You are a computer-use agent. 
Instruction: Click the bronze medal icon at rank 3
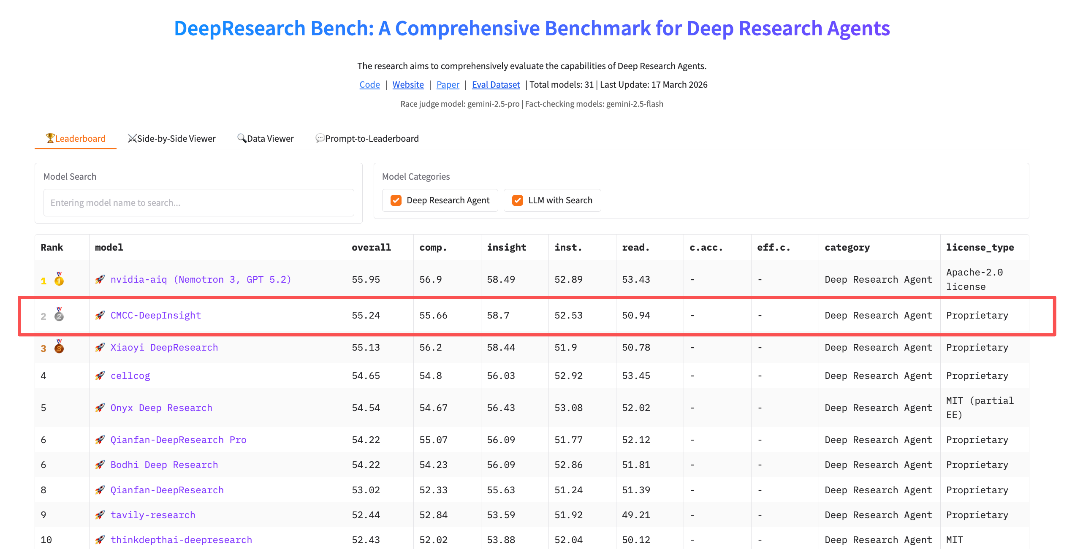pyautogui.click(x=59, y=347)
